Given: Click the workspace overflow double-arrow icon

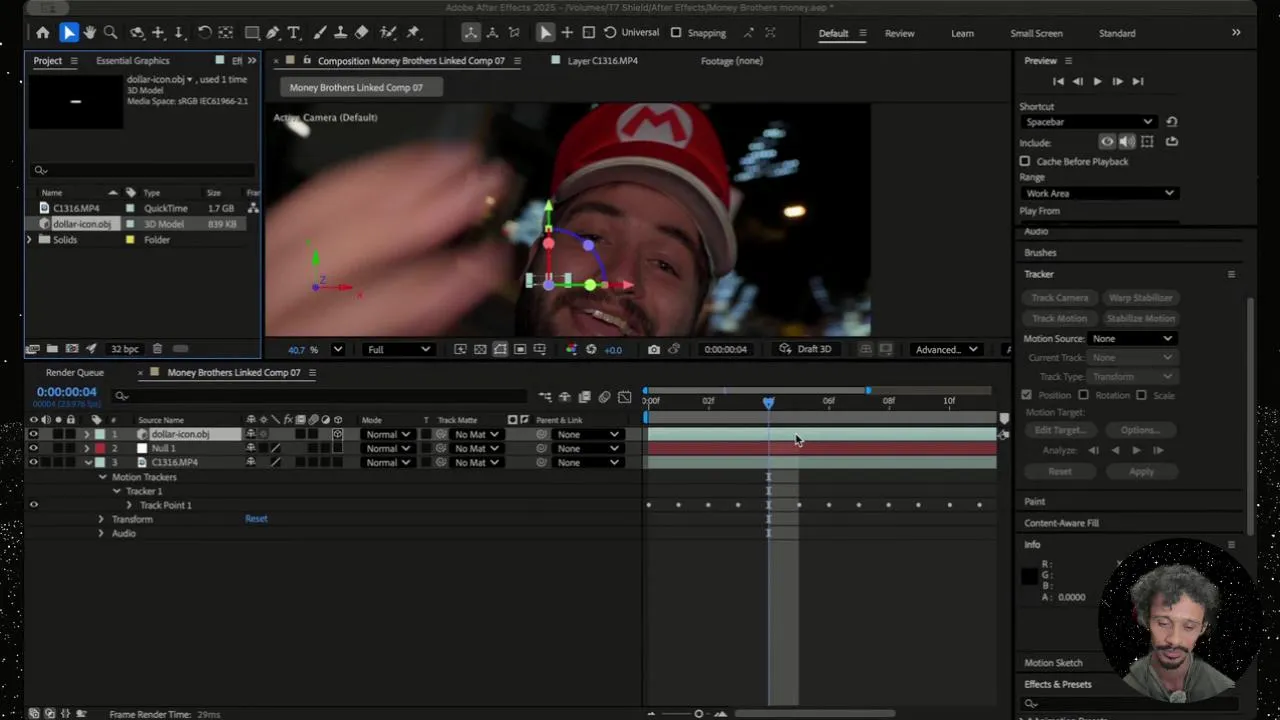Looking at the screenshot, I should click(x=1236, y=33).
